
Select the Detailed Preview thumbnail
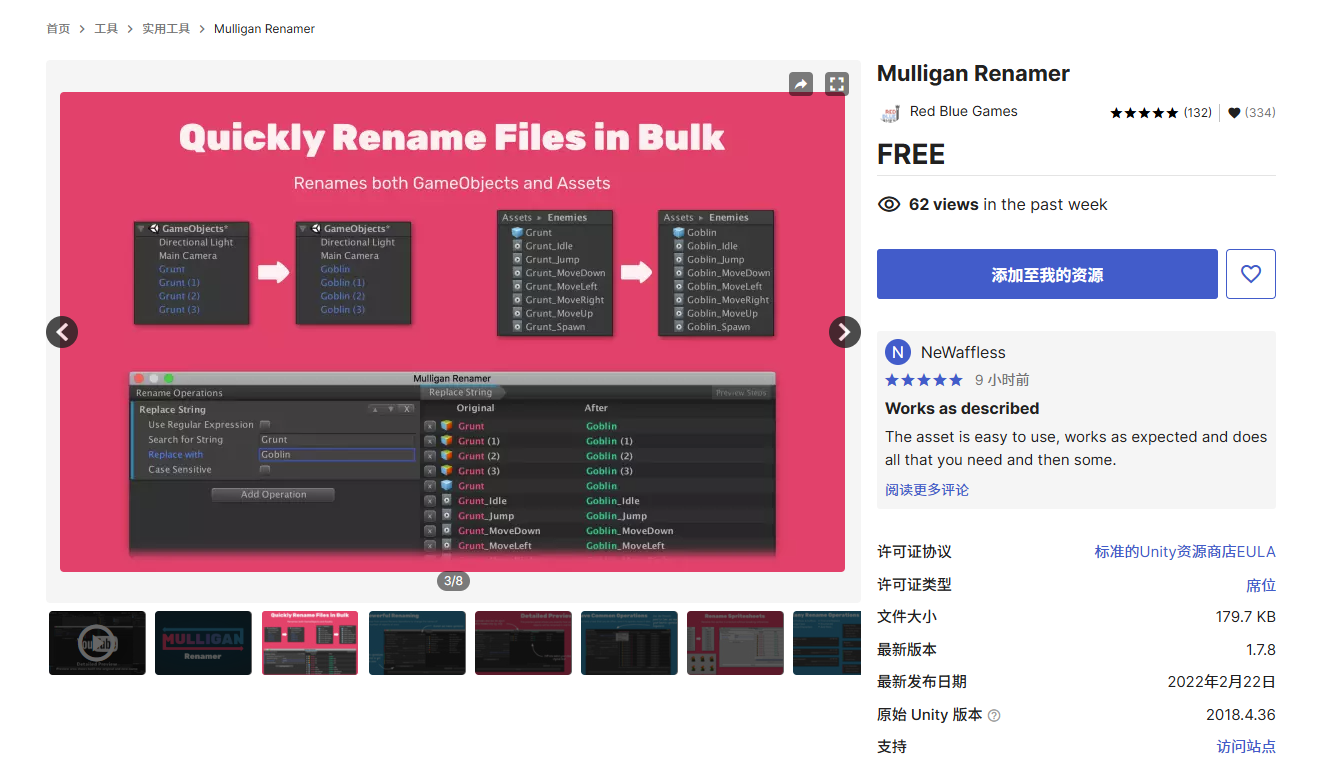tap(523, 643)
